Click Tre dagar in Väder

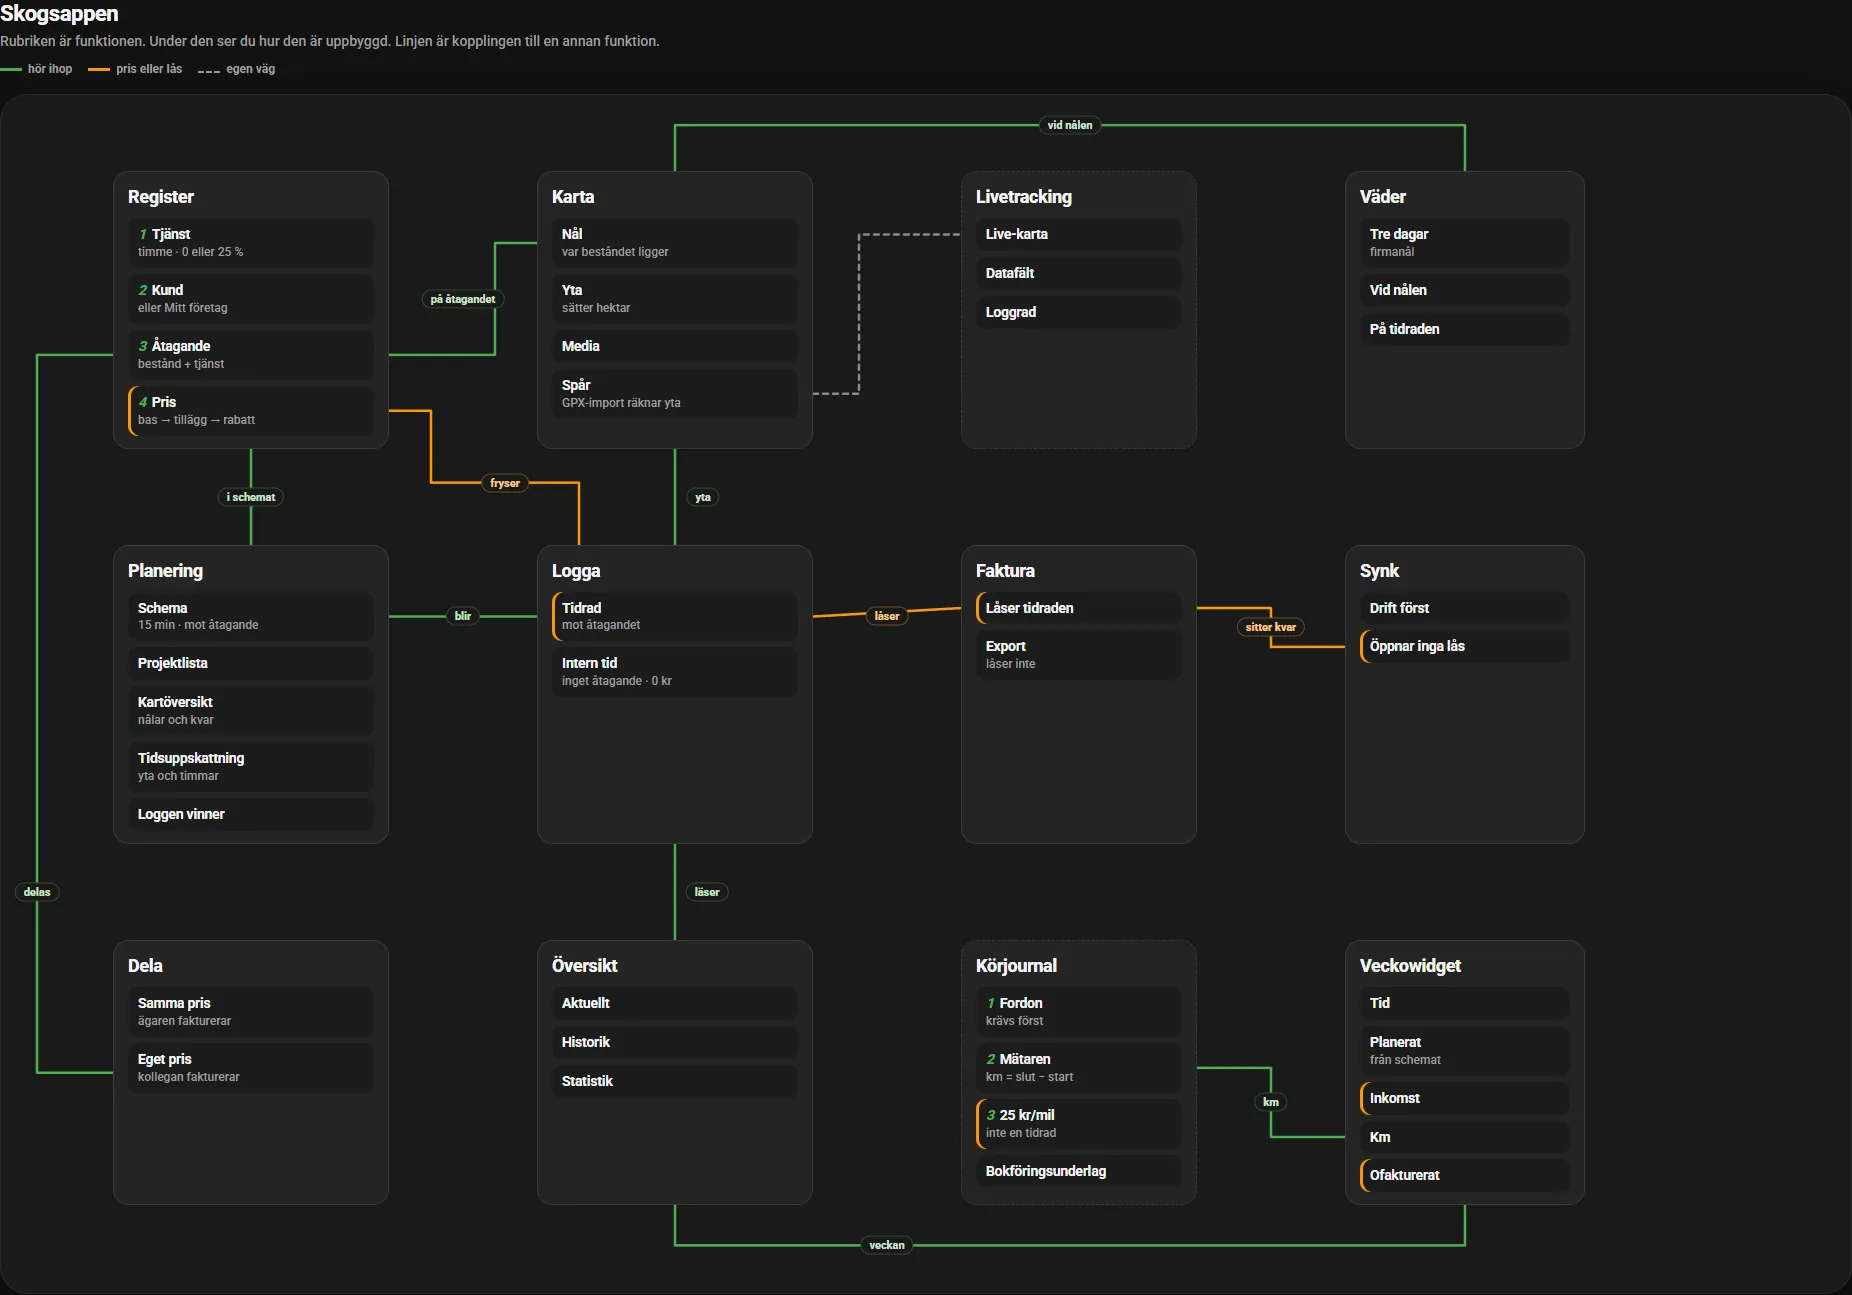pyautogui.click(x=1465, y=243)
